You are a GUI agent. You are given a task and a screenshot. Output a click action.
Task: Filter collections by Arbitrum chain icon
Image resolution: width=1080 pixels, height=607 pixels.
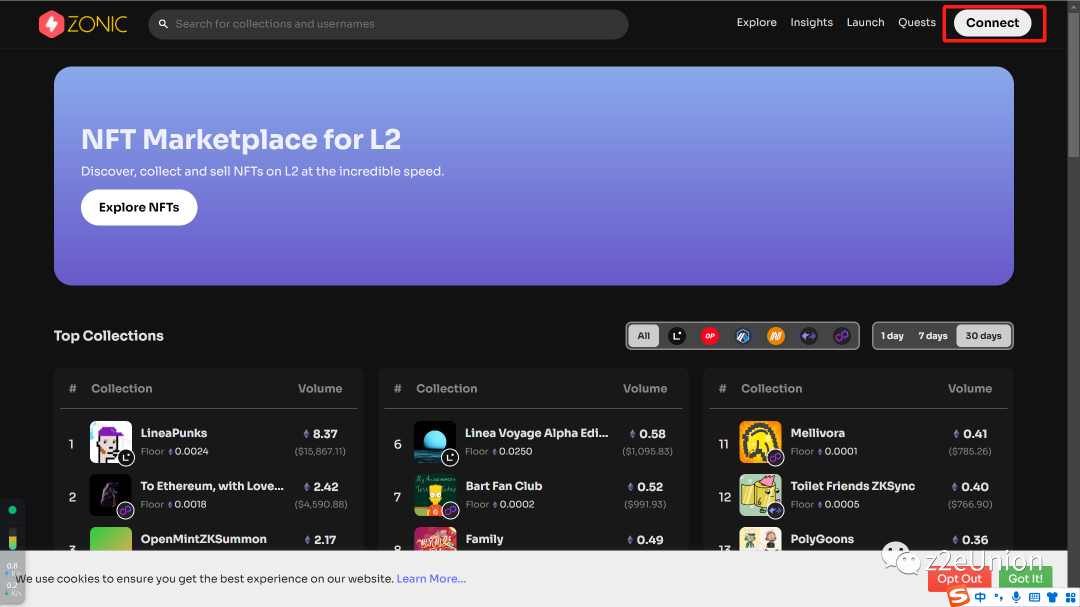743,336
